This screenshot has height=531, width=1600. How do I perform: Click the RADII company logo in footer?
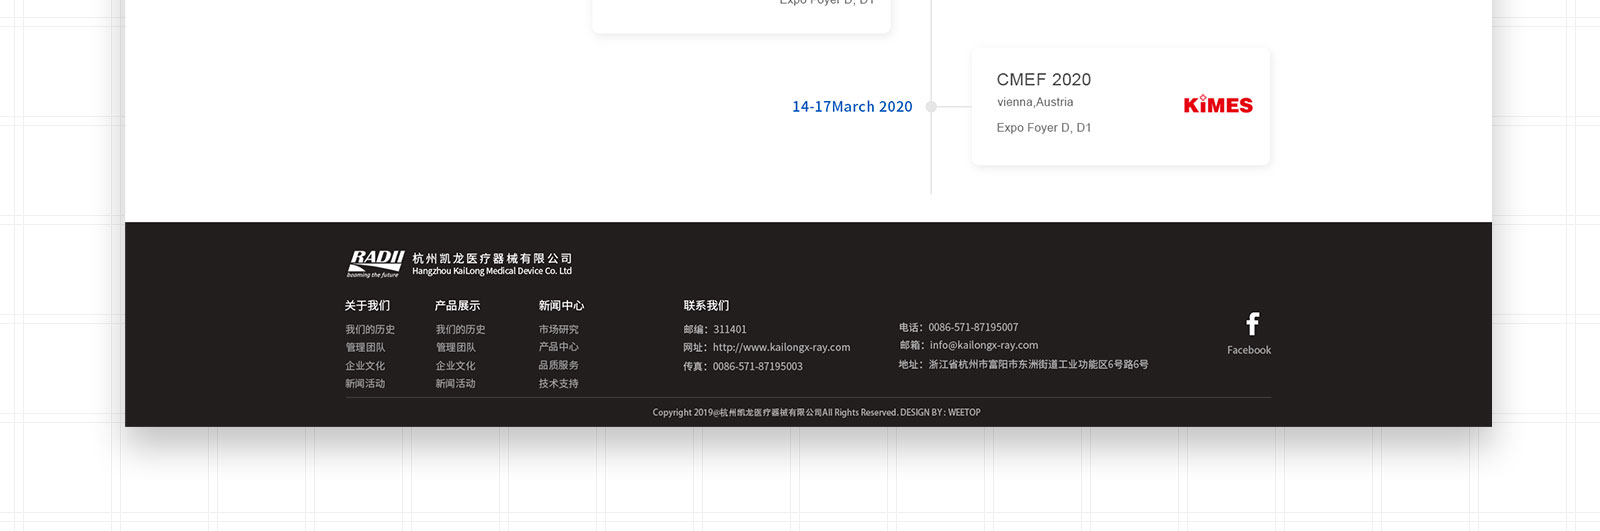click(375, 263)
